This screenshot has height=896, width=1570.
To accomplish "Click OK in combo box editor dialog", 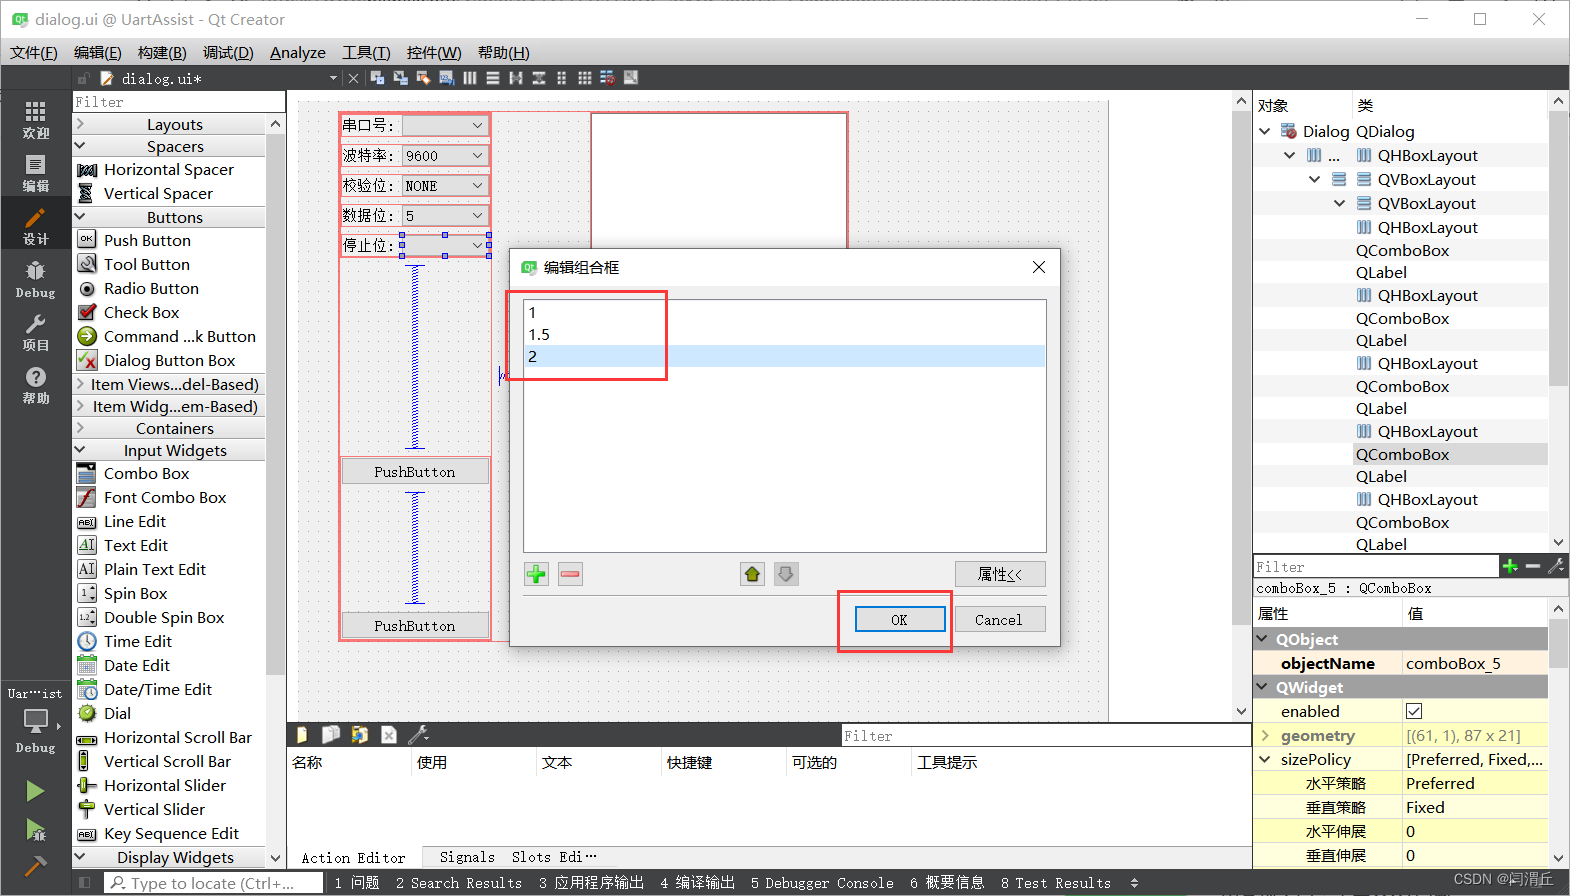I will click(x=899, y=620).
